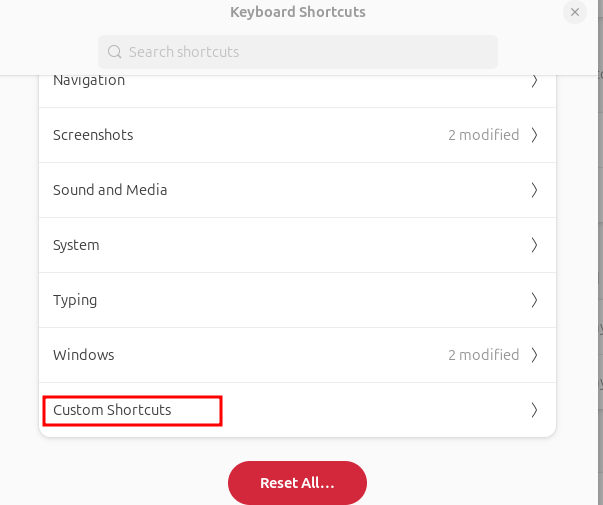Click "2 modified" label beside Windows
This screenshot has height=505, width=603.
tap(483, 355)
